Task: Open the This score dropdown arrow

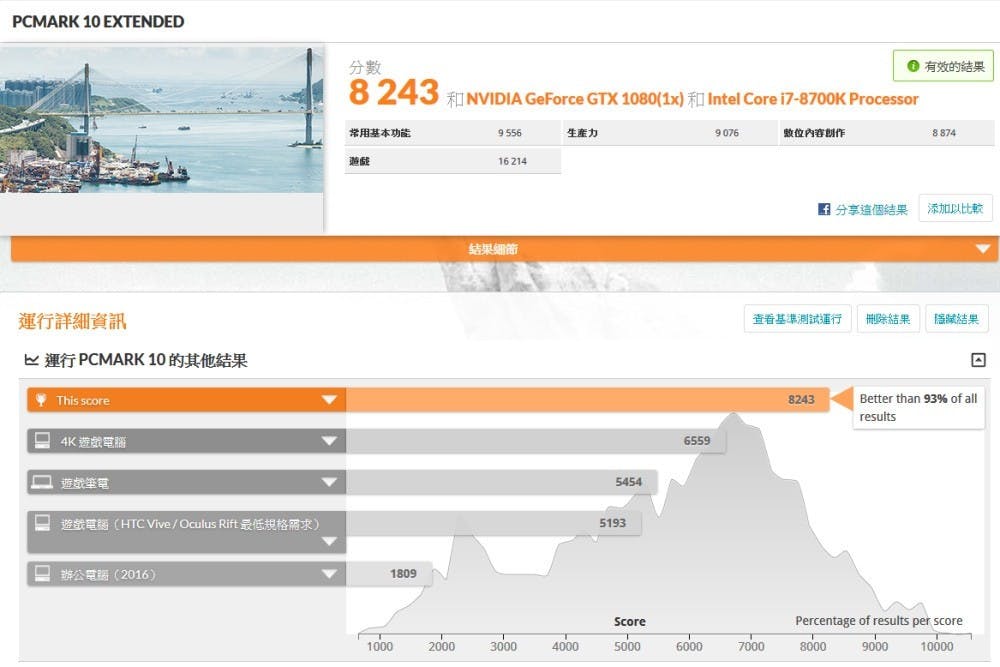Action: (x=329, y=400)
